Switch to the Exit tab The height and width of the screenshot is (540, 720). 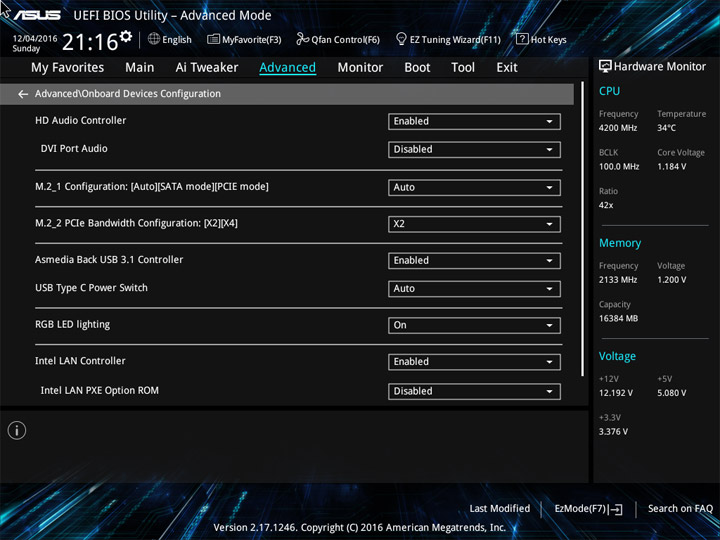[507, 68]
